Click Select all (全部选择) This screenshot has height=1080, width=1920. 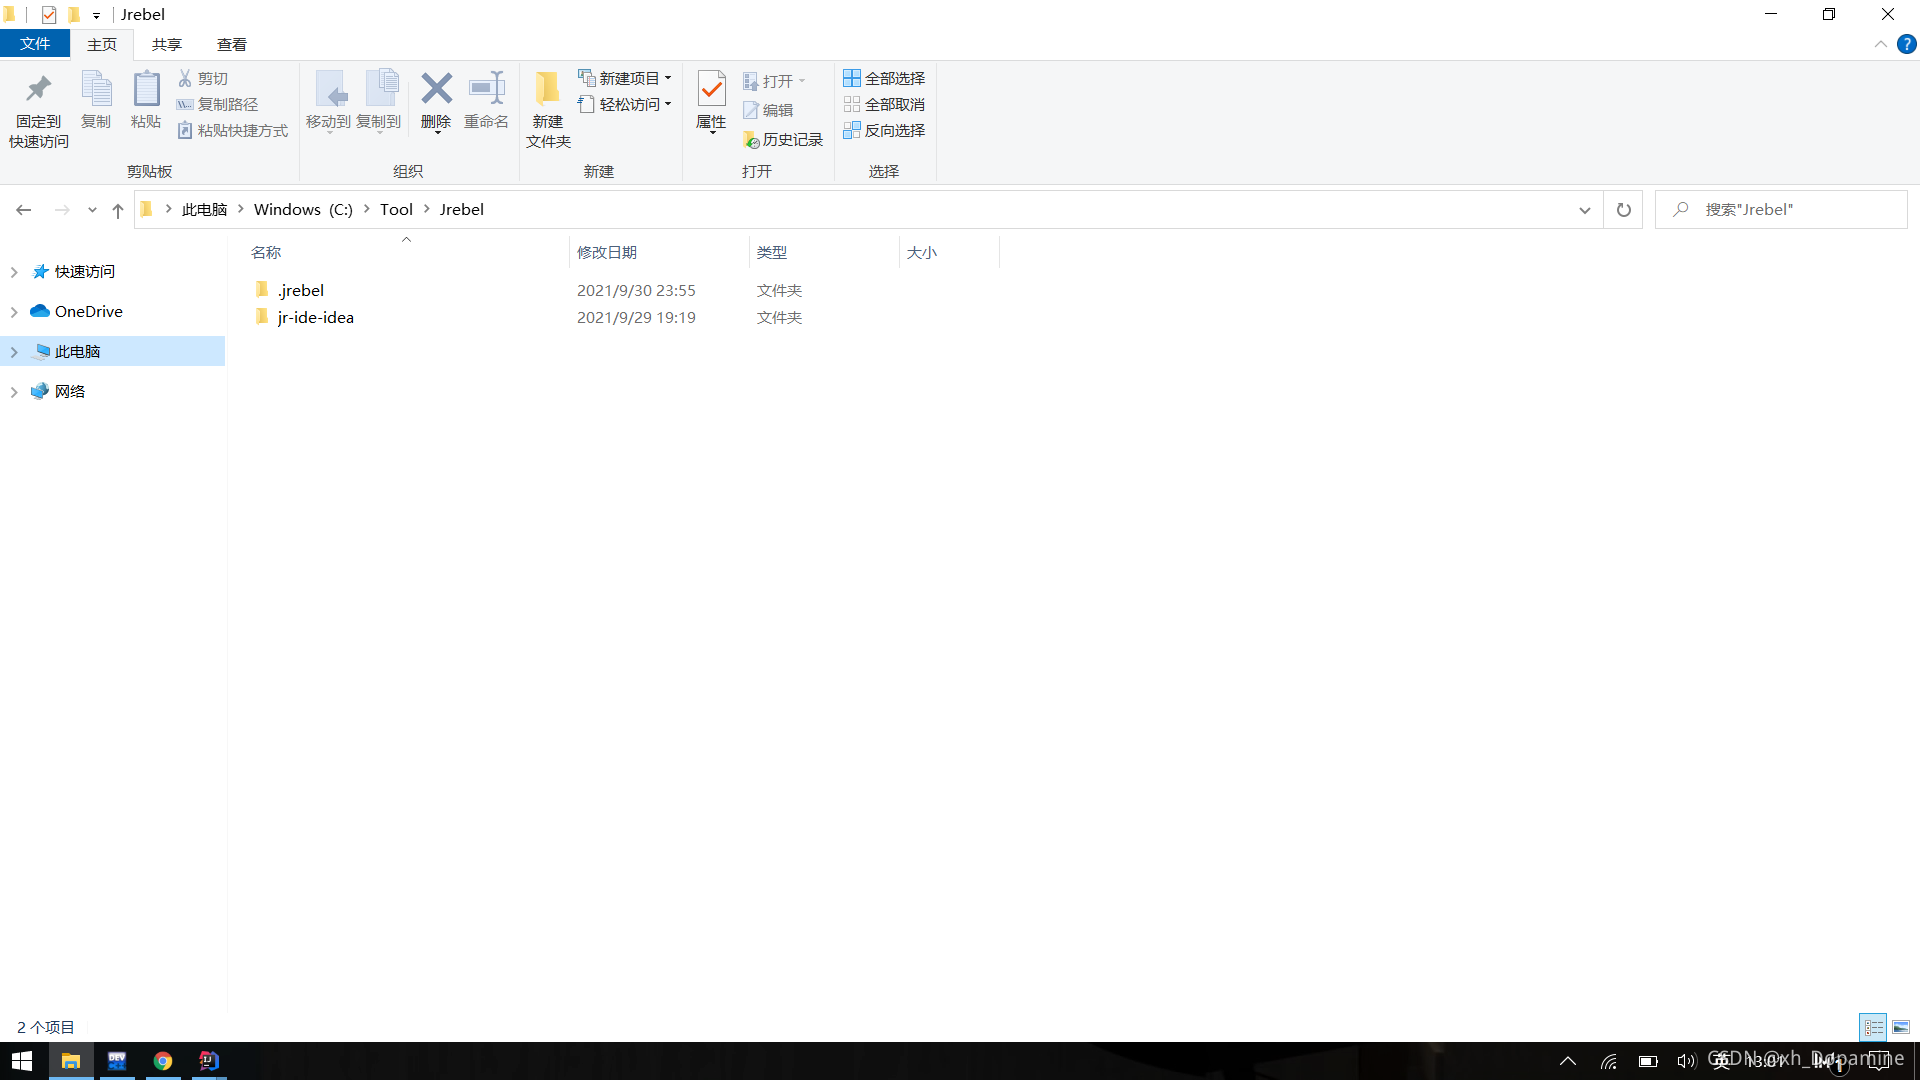(884, 78)
